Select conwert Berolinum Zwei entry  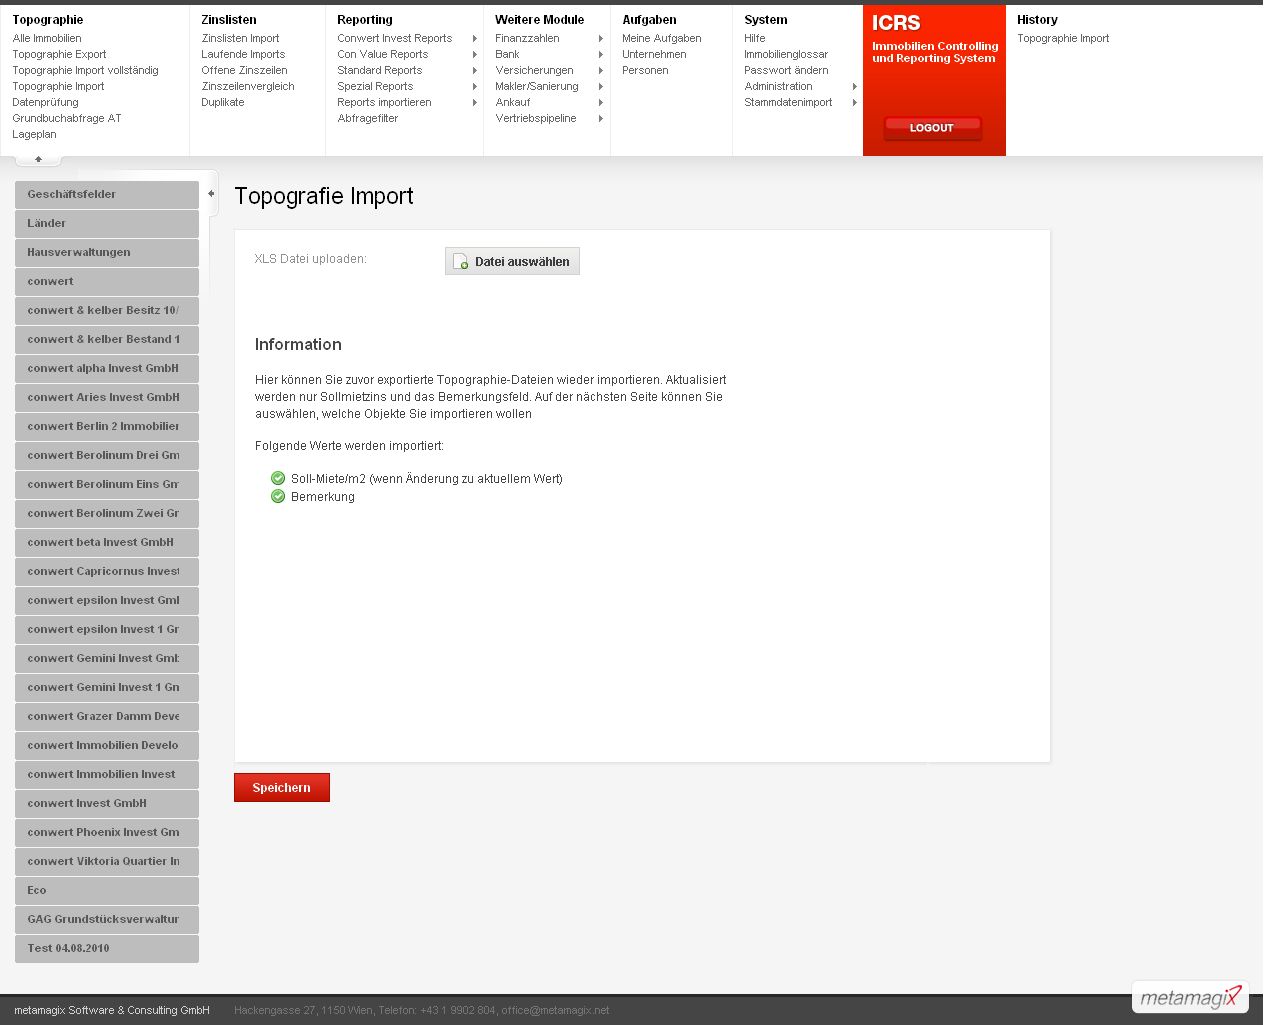107,513
